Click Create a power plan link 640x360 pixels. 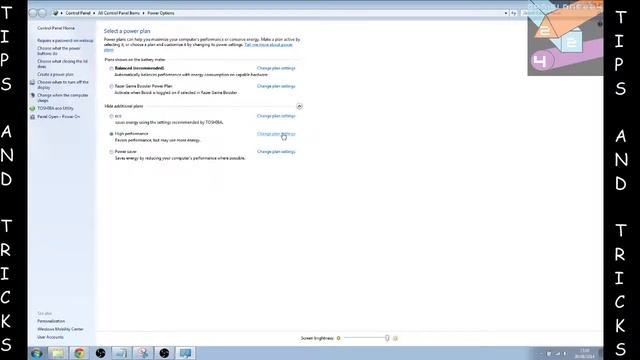[56, 75]
